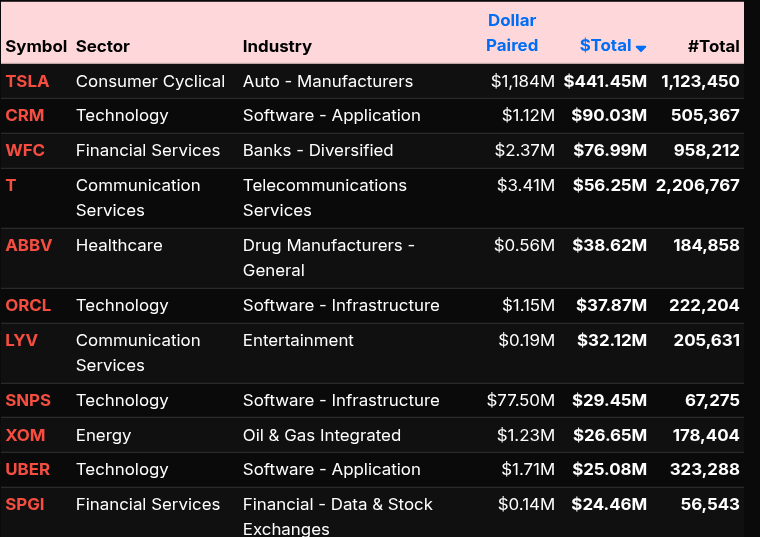The height and width of the screenshot is (537, 760).
Task: Click the Industry column header
Action: (277, 46)
